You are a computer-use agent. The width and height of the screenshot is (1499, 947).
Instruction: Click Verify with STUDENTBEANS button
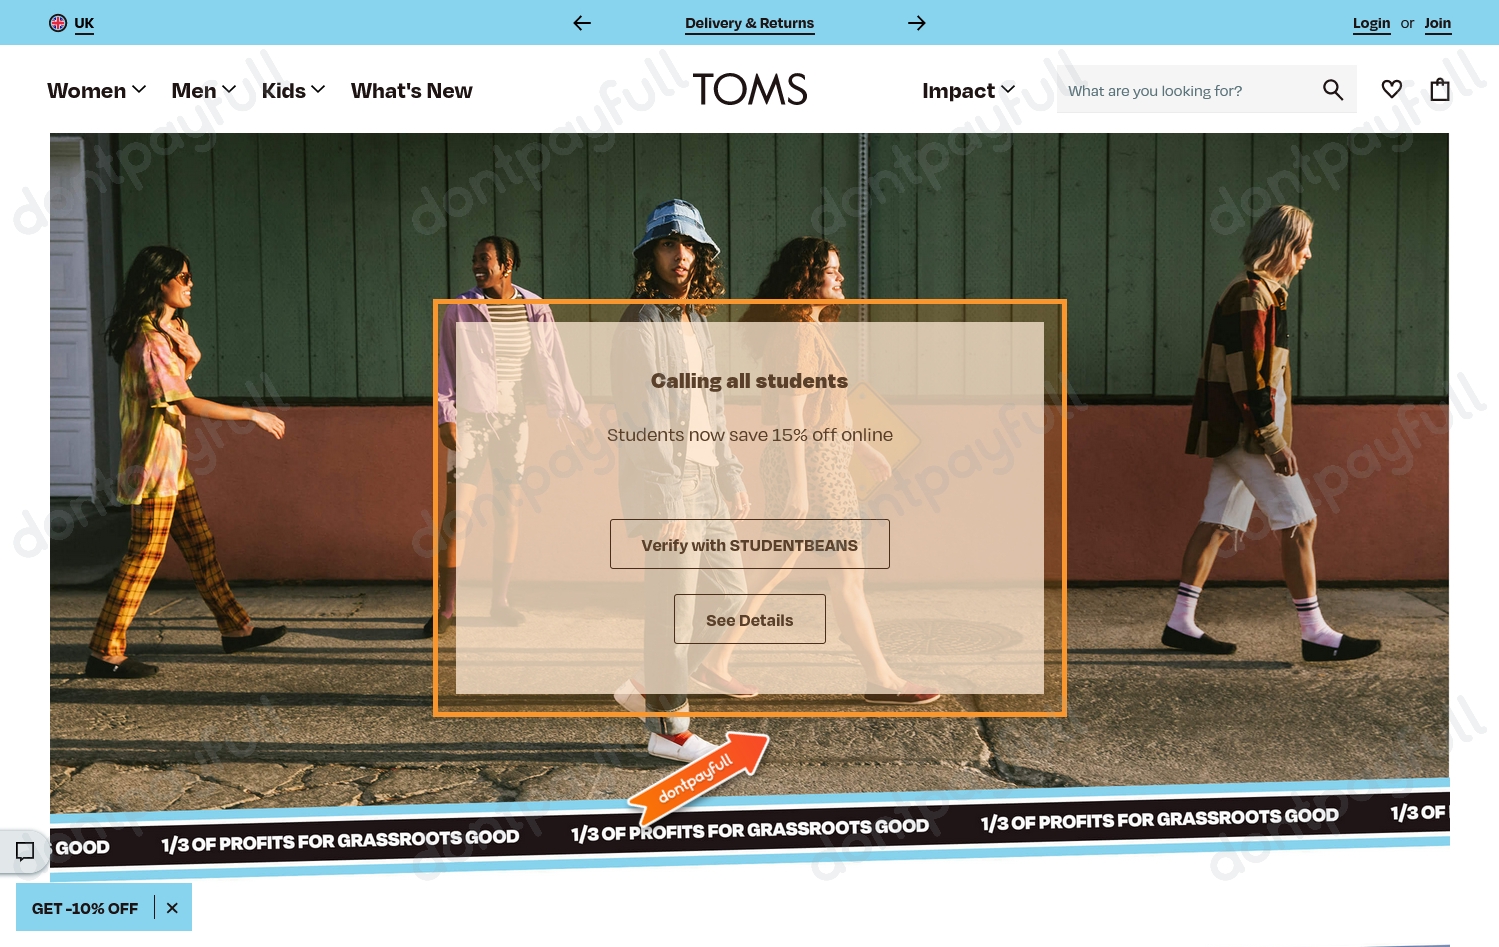[x=750, y=544]
